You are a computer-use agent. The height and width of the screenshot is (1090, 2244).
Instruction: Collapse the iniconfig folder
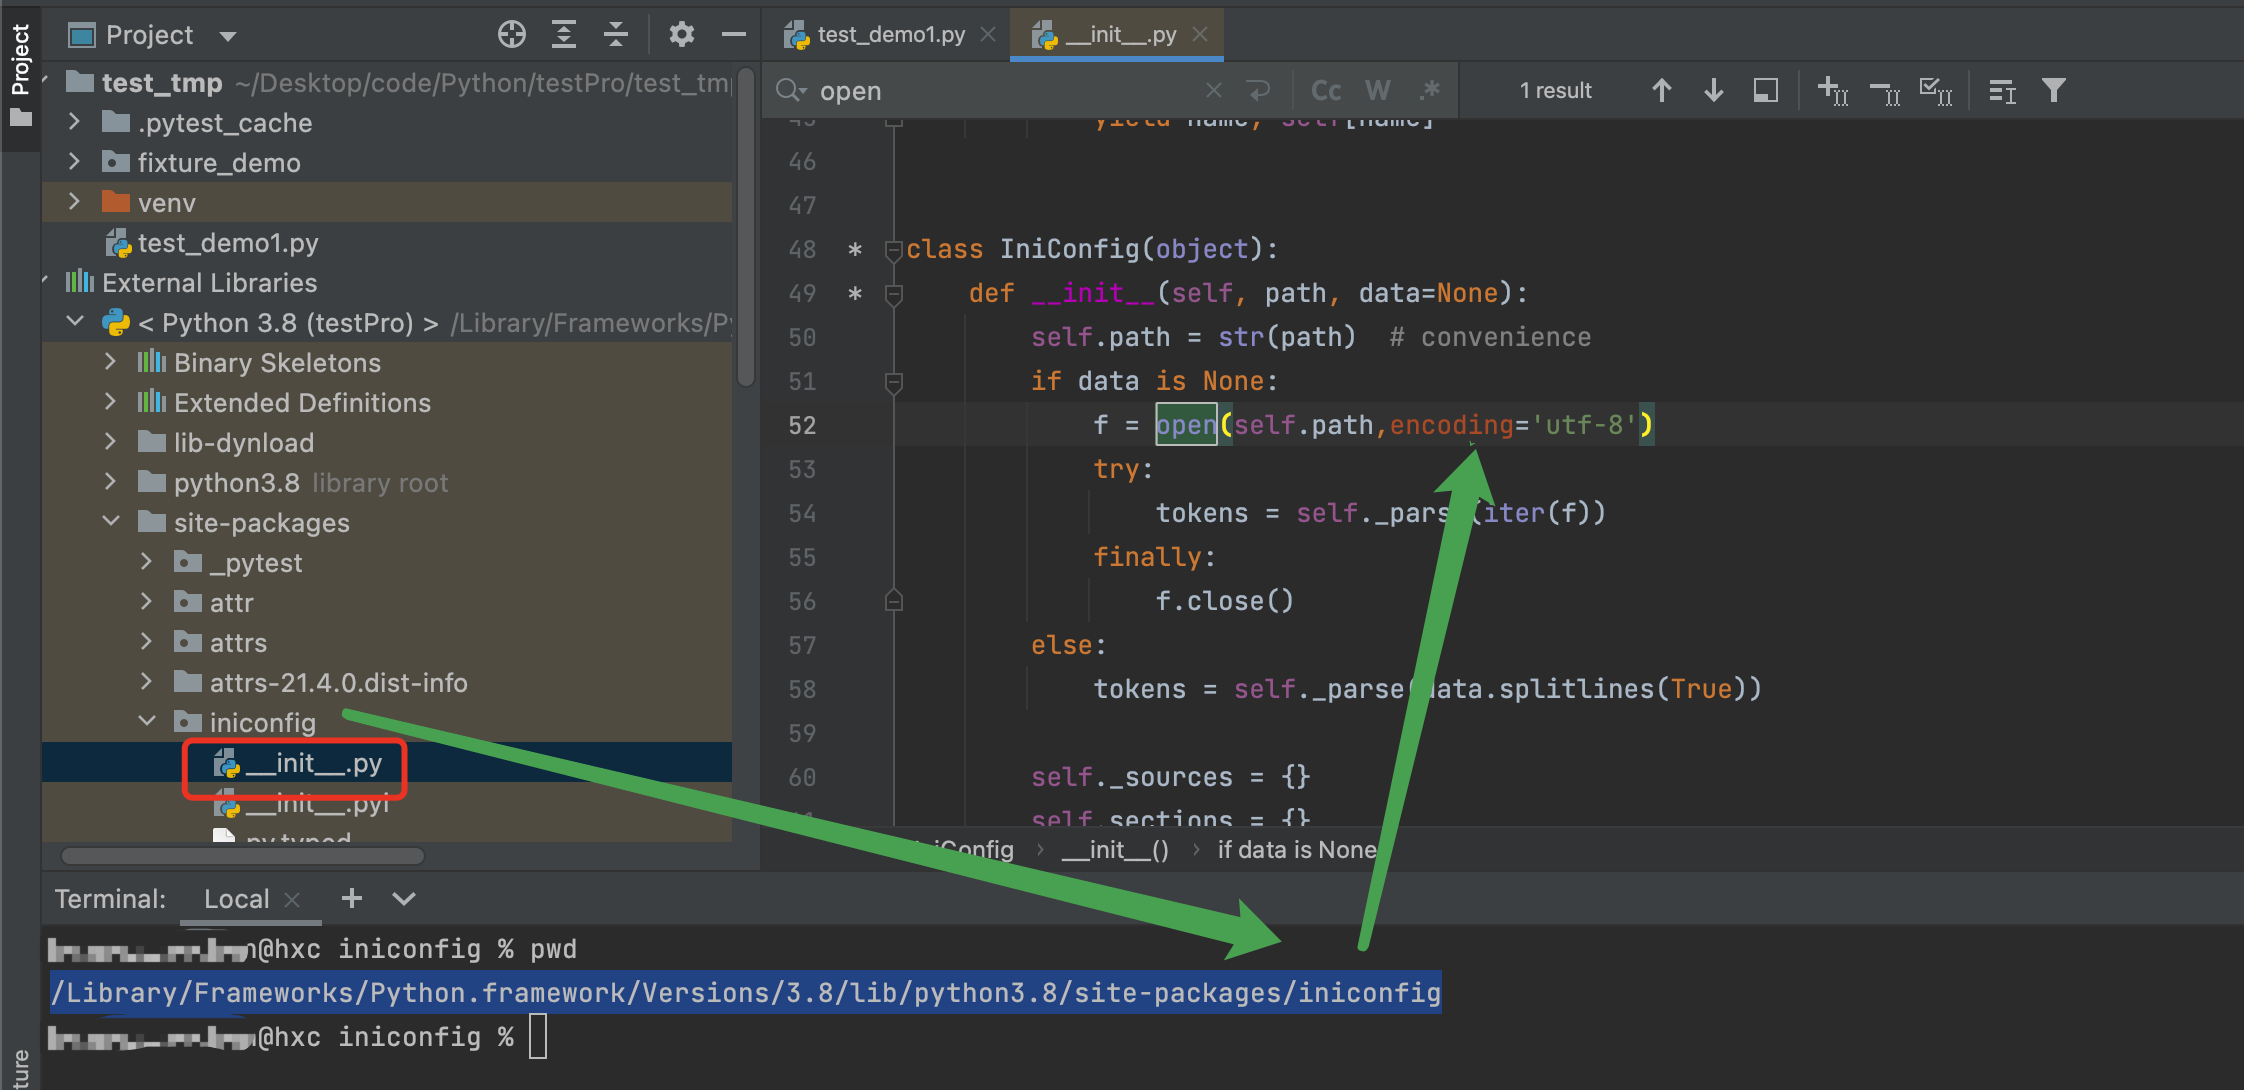click(x=146, y=722)
